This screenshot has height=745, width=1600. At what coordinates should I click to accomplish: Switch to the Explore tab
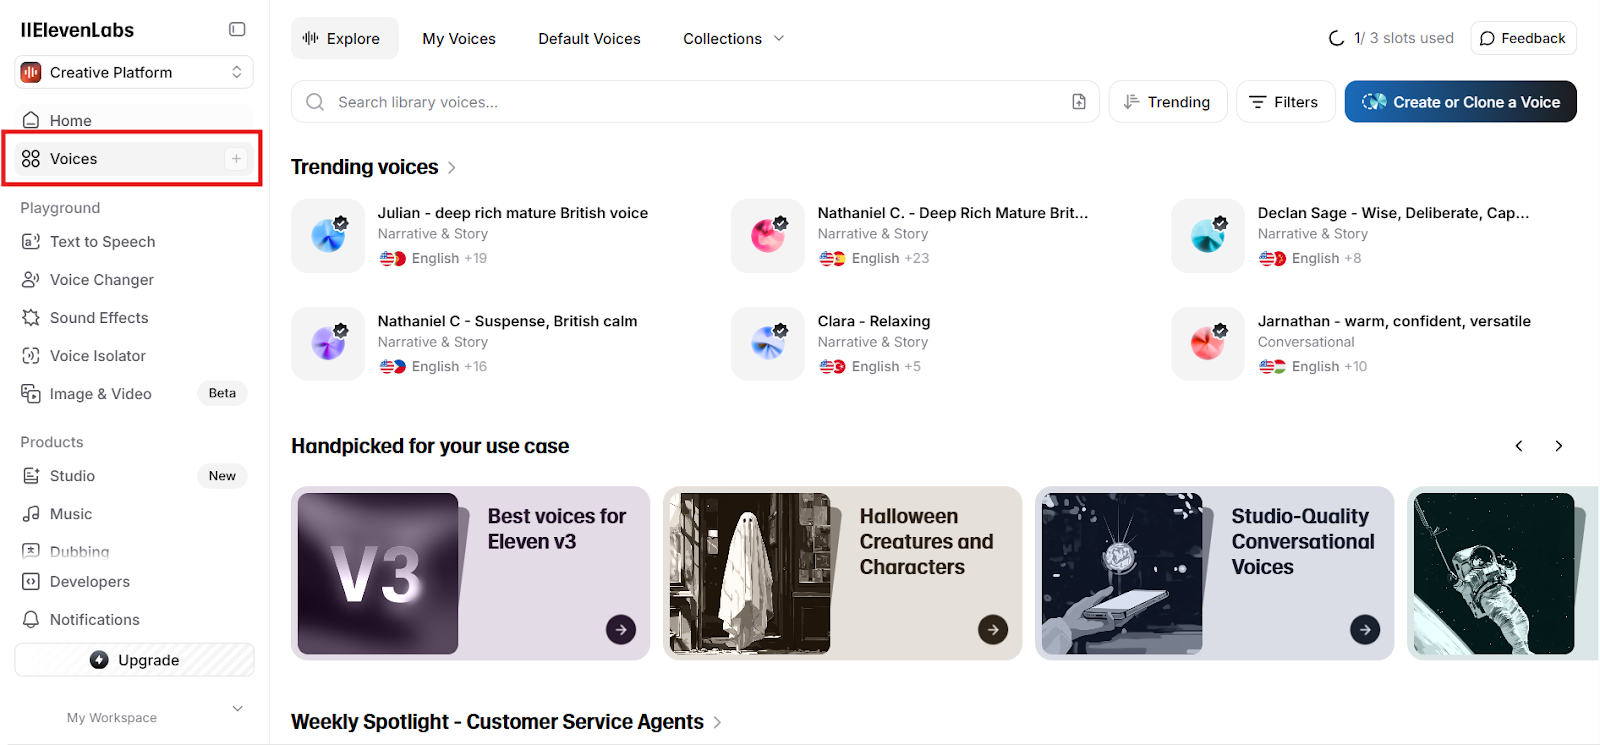click(x=344, y=38)
